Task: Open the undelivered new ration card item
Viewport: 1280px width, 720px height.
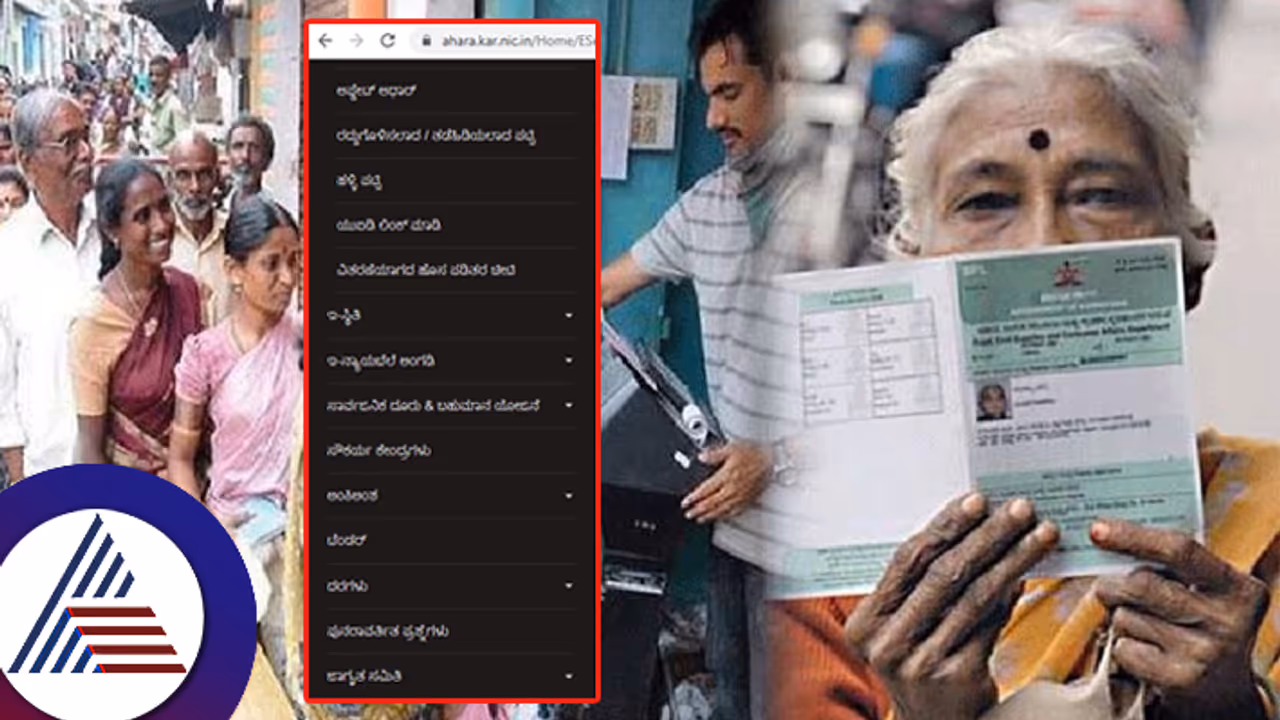Action: click(426, 271)
